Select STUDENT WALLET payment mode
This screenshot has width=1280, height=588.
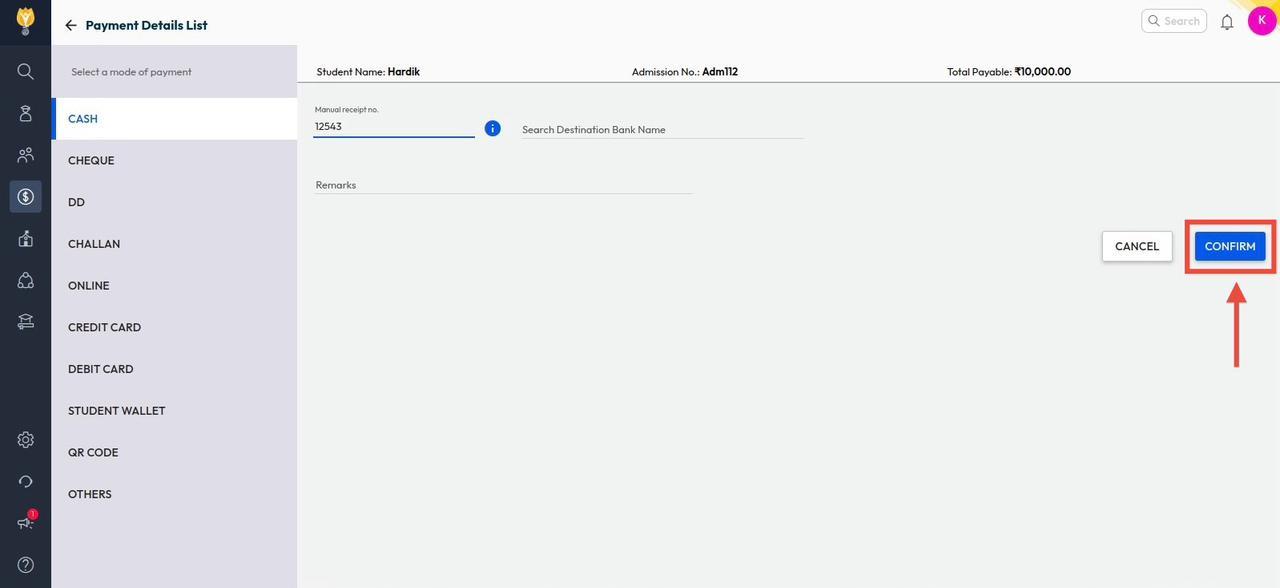[x=116, y=411]
